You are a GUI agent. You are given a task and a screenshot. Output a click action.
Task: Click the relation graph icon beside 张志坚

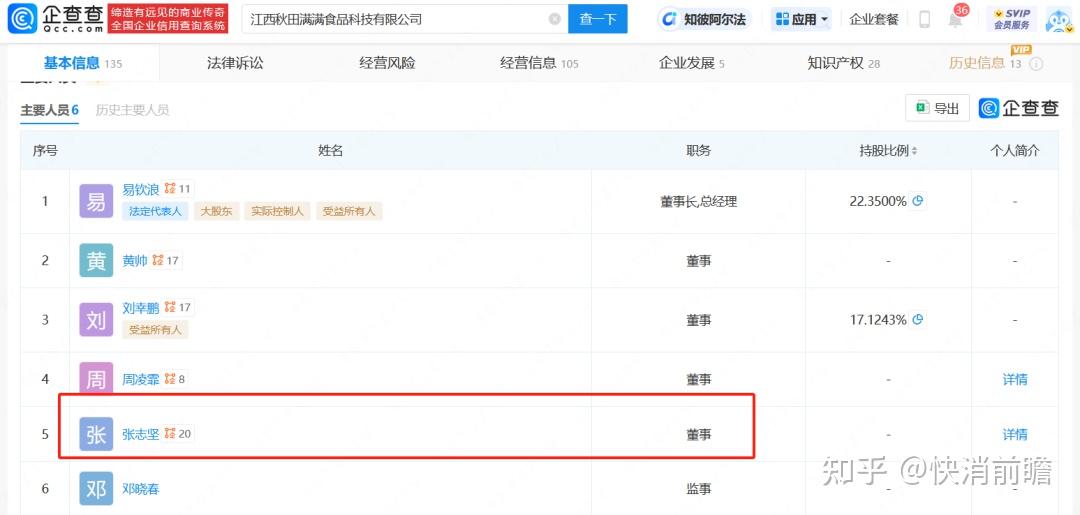tap(170, 434)
